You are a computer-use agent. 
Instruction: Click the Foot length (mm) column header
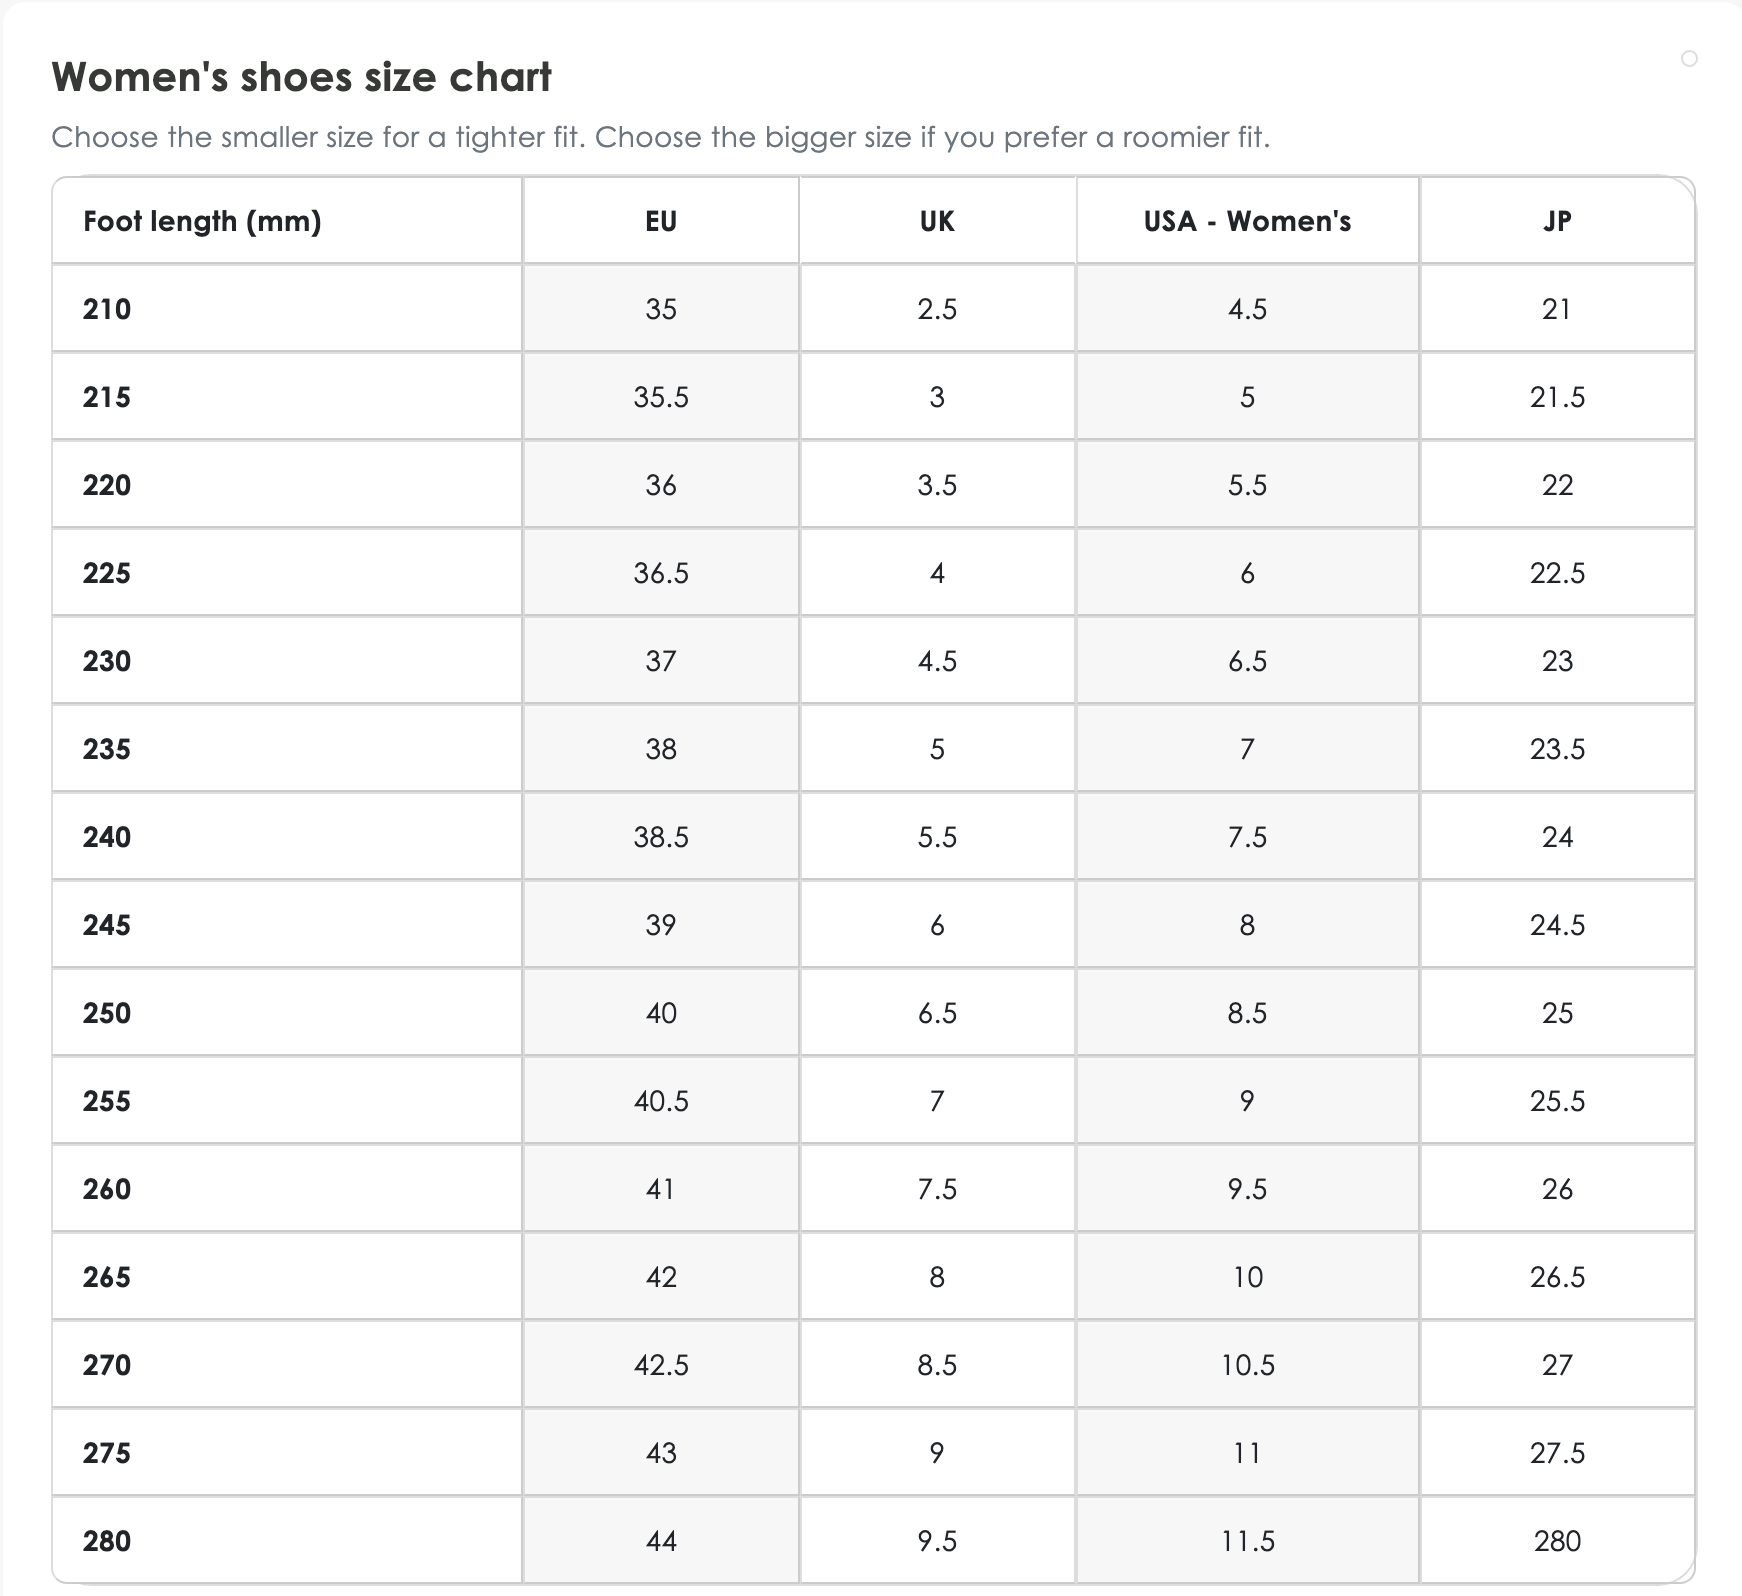coord(202,221)
